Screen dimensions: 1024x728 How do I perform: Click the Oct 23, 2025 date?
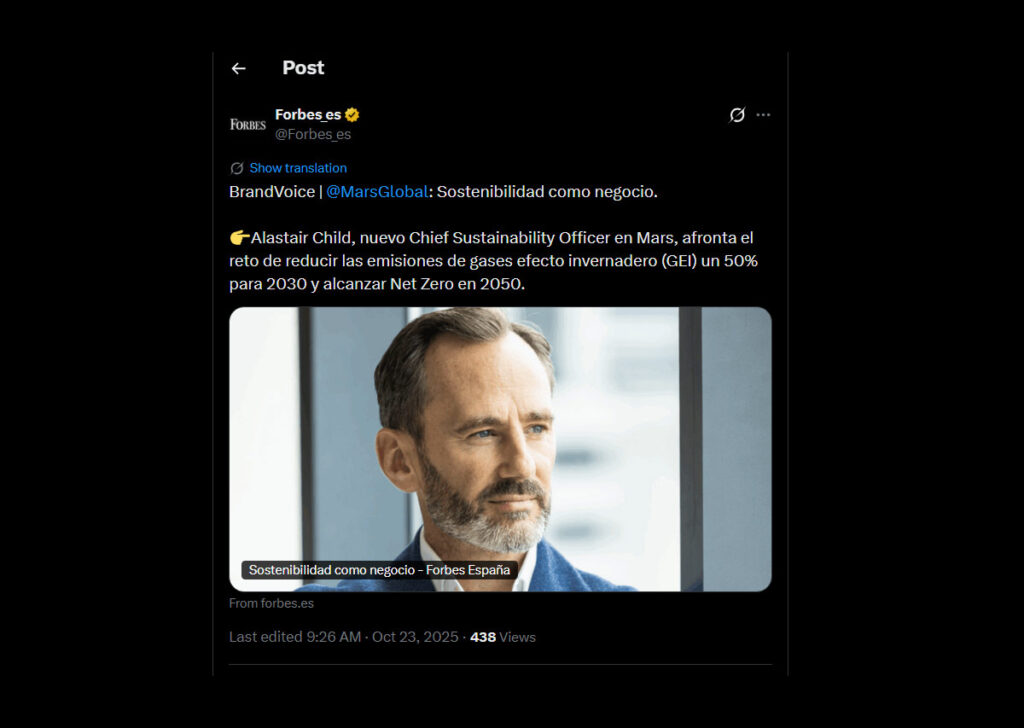tap(416, 637)
